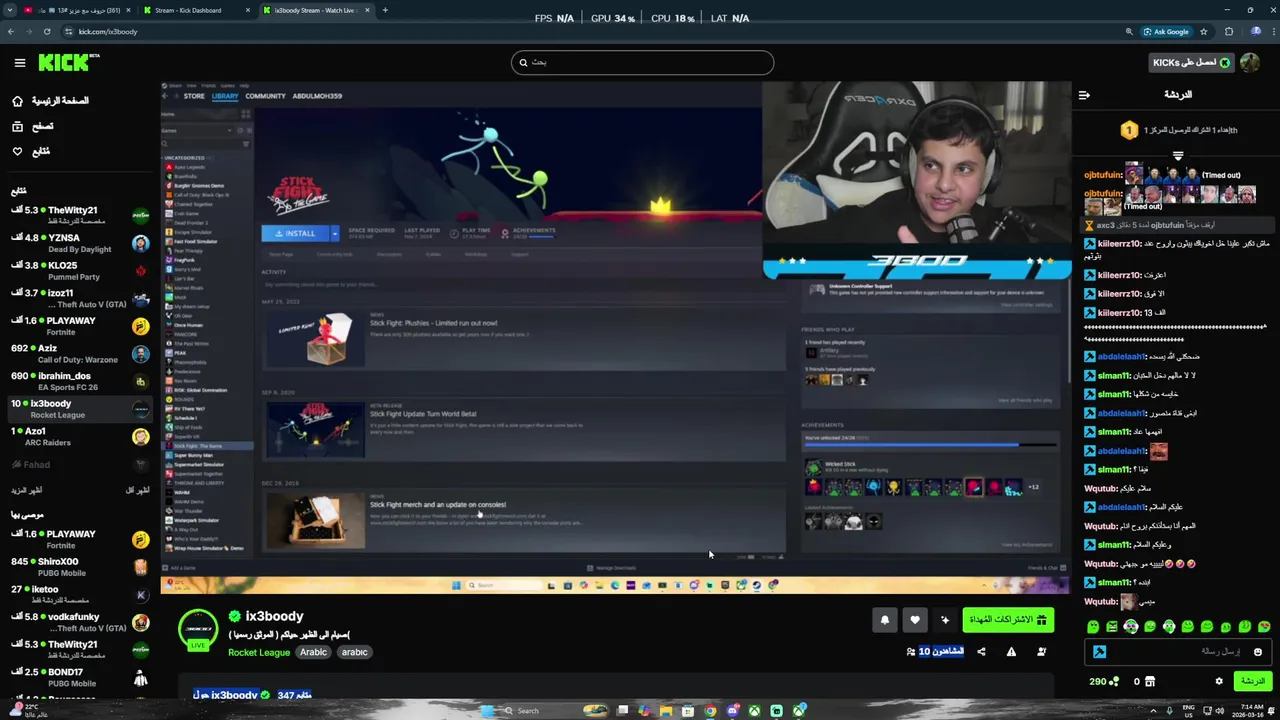Open Windows Start menu on taskbar
The height and width of the screenshot is (720, 1280).
point(487,711)
